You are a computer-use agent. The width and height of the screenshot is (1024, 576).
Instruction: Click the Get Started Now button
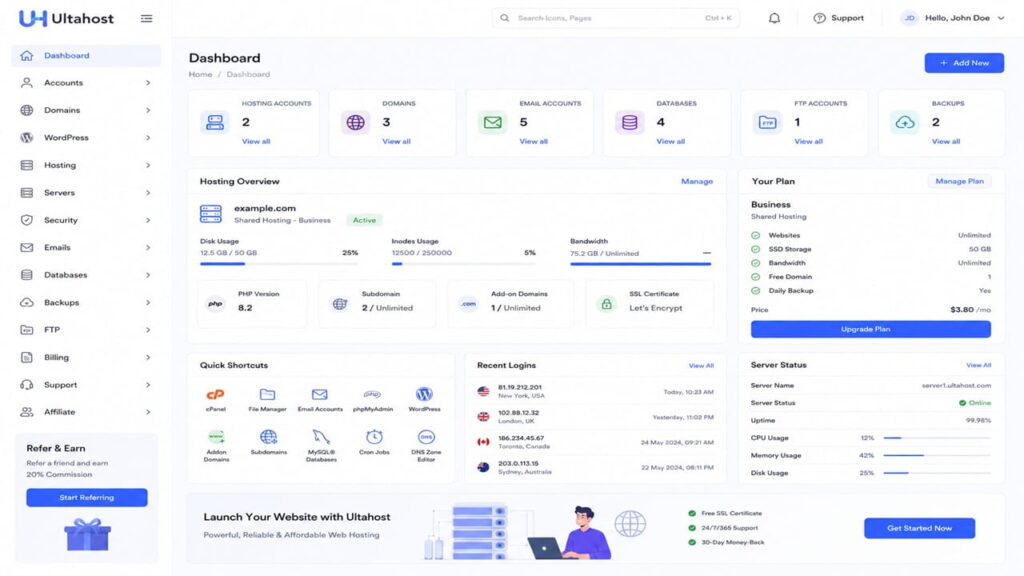[920, 528]
